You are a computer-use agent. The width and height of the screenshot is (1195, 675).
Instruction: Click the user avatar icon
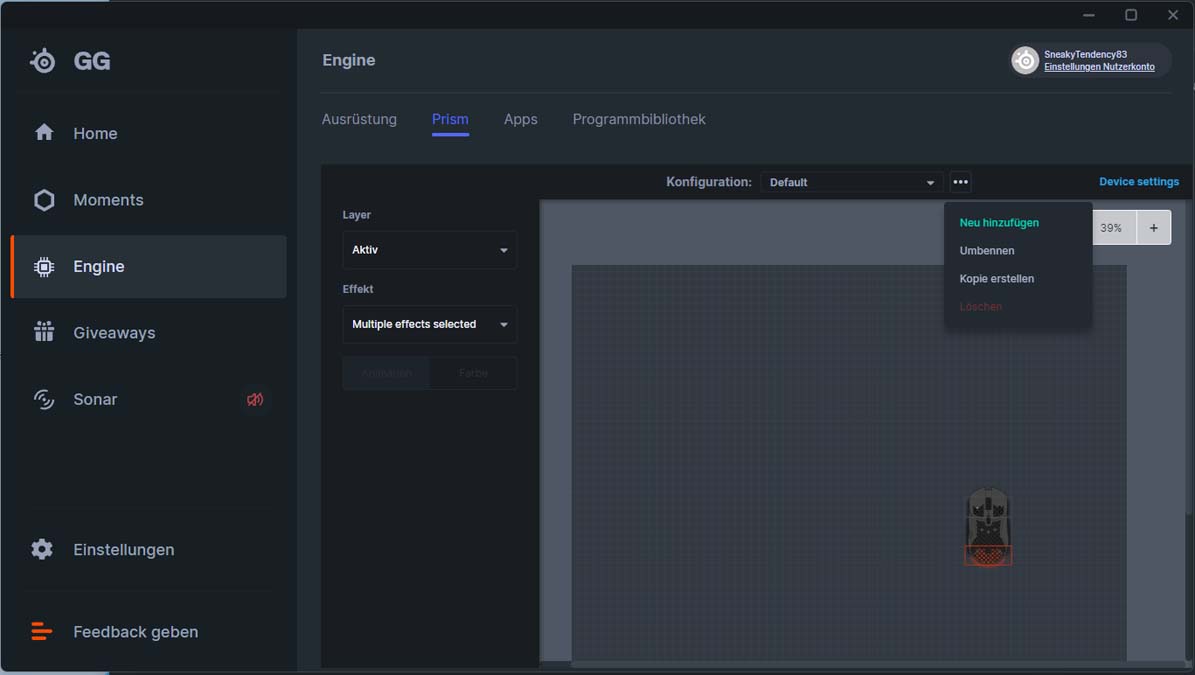click(x=1025, y=60)
